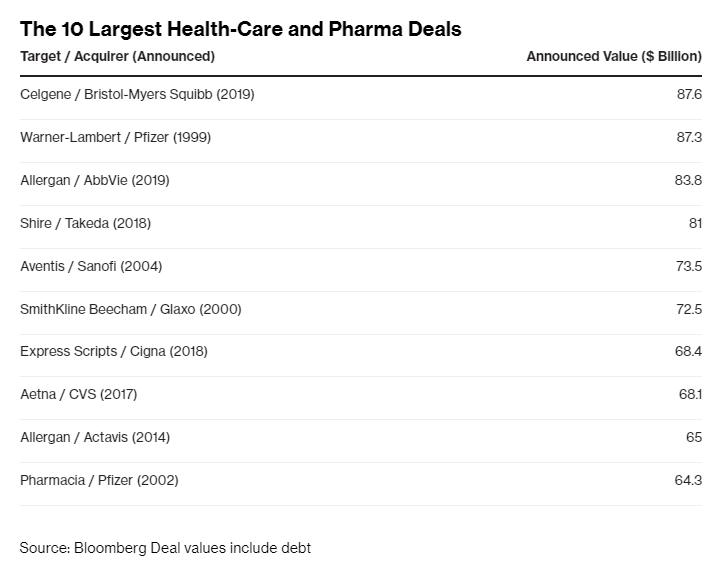Click the Pharmacia / Pfizer (2002) entry
724x569 pixels.
click(99, 480)
